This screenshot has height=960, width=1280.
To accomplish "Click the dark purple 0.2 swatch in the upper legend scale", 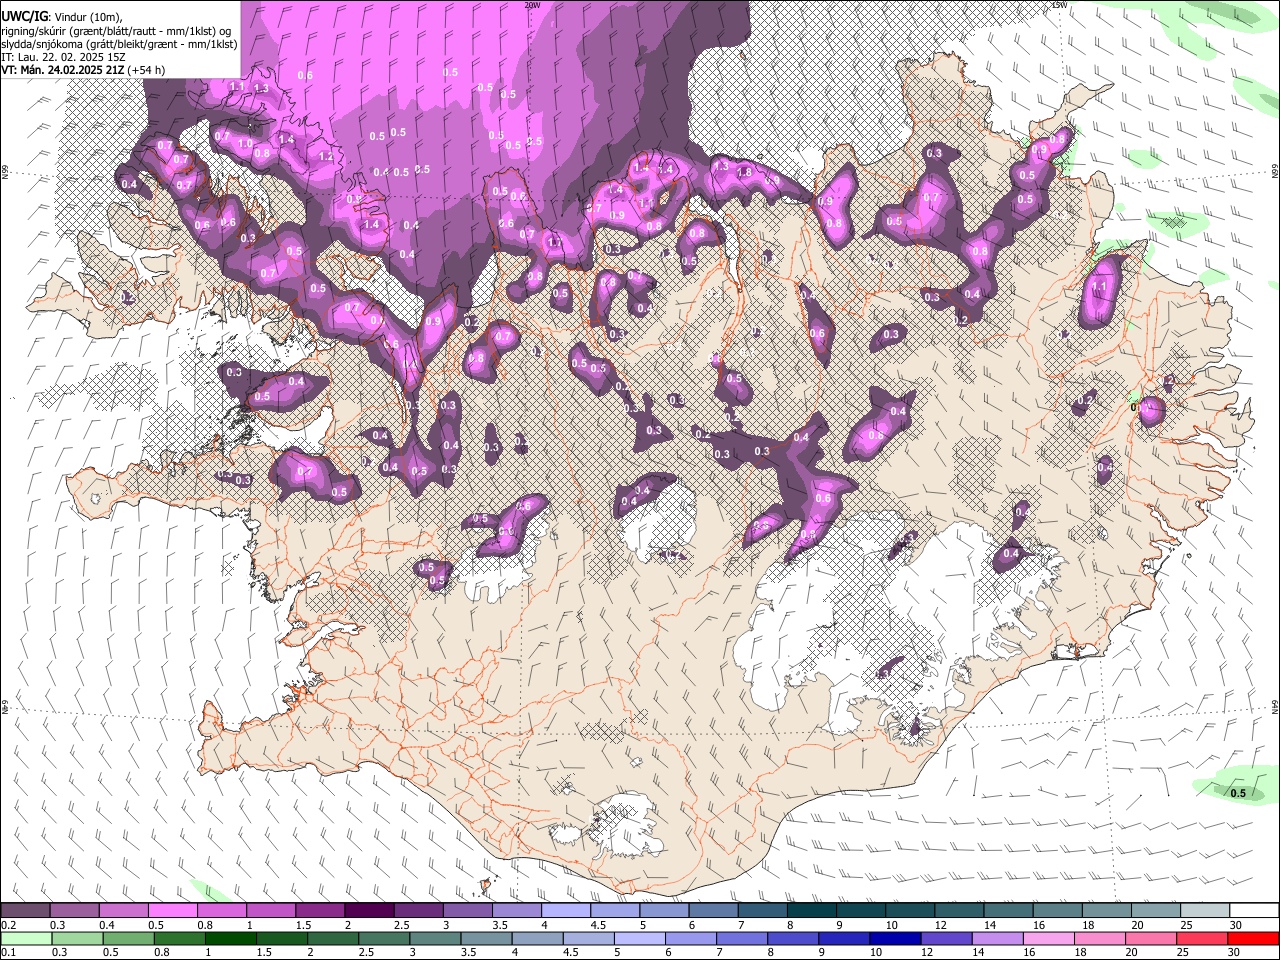I will [26, 911].
